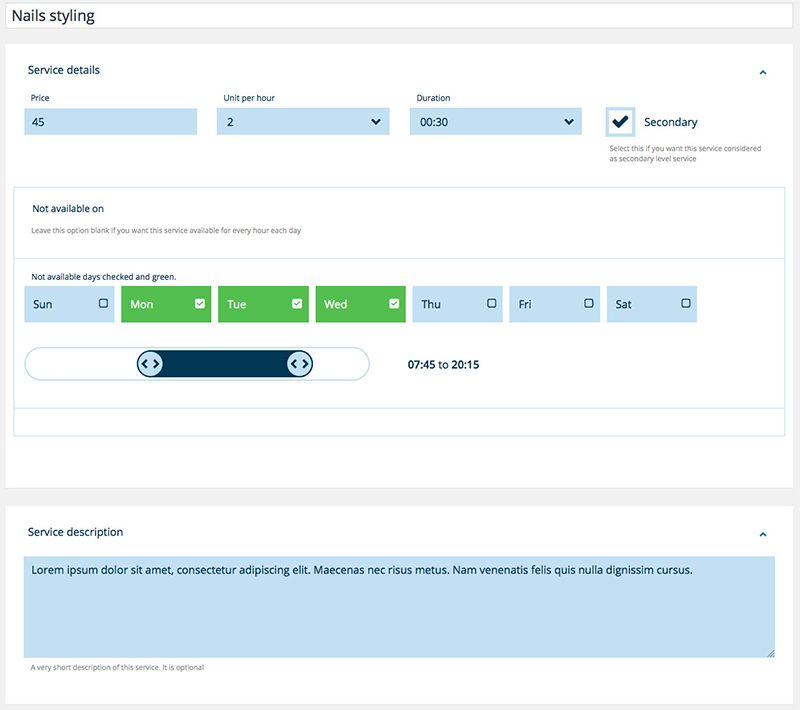Click the description textarea resize handle
The image size is (800, 710).
pyautogui.click(x=769, y=652)
